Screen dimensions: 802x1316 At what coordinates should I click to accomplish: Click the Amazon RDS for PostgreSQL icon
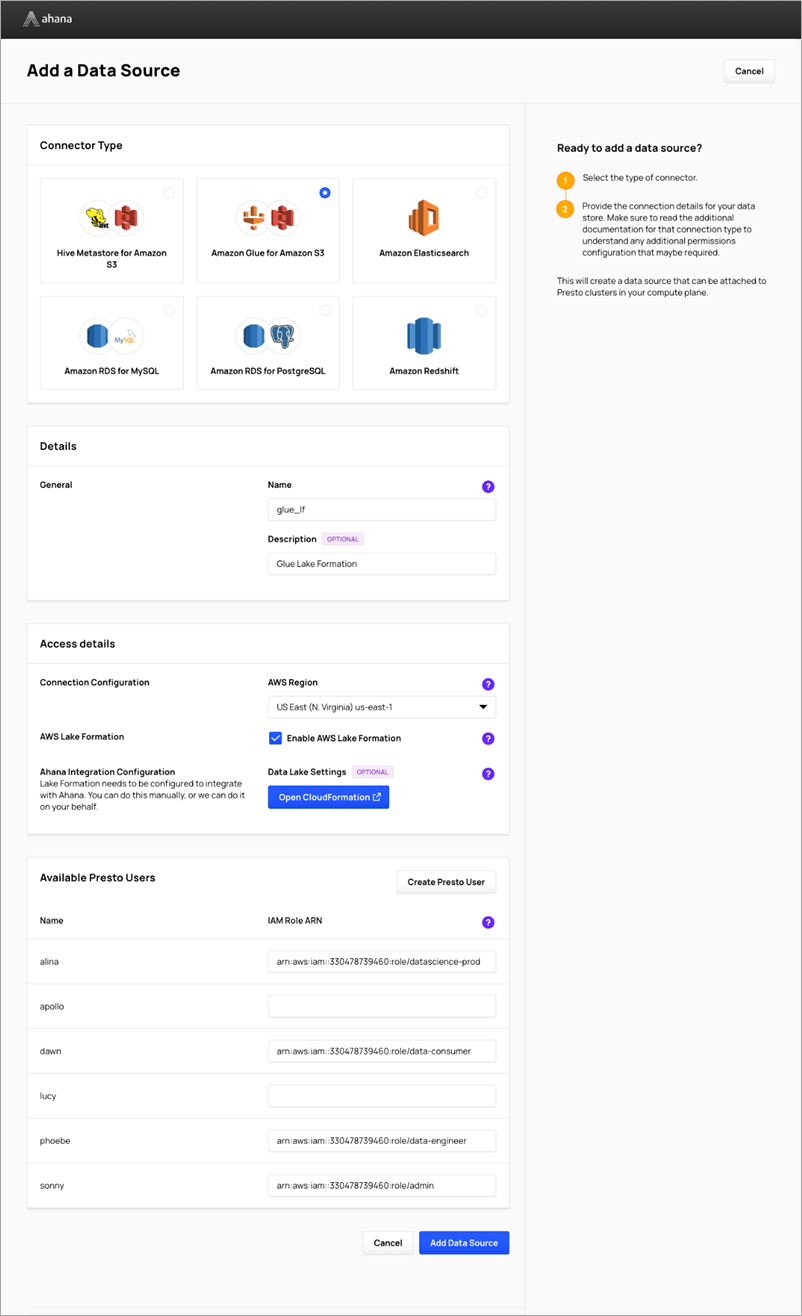[268, 337]
